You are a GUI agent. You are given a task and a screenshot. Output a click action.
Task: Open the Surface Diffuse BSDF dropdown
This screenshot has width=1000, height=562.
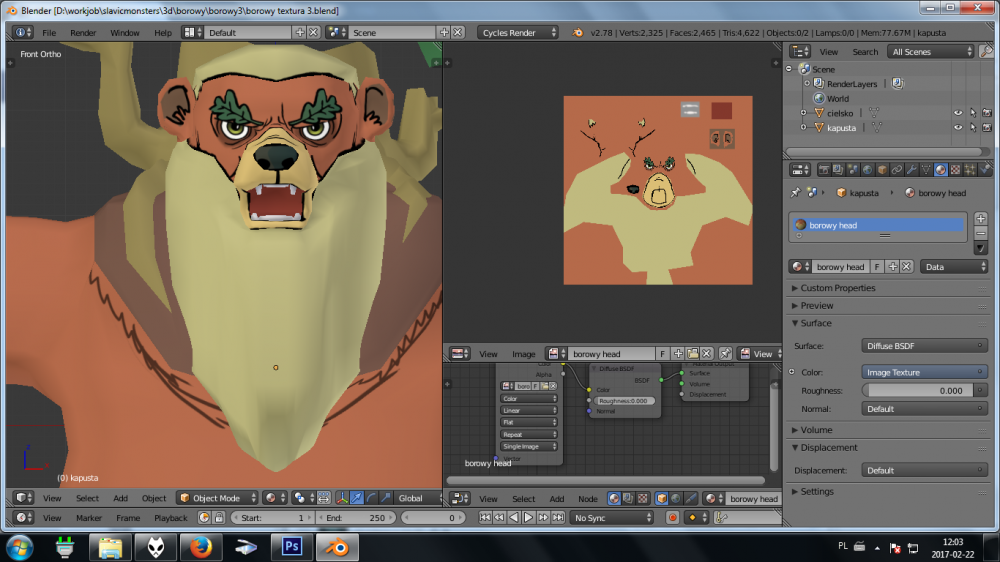point(924,346)
